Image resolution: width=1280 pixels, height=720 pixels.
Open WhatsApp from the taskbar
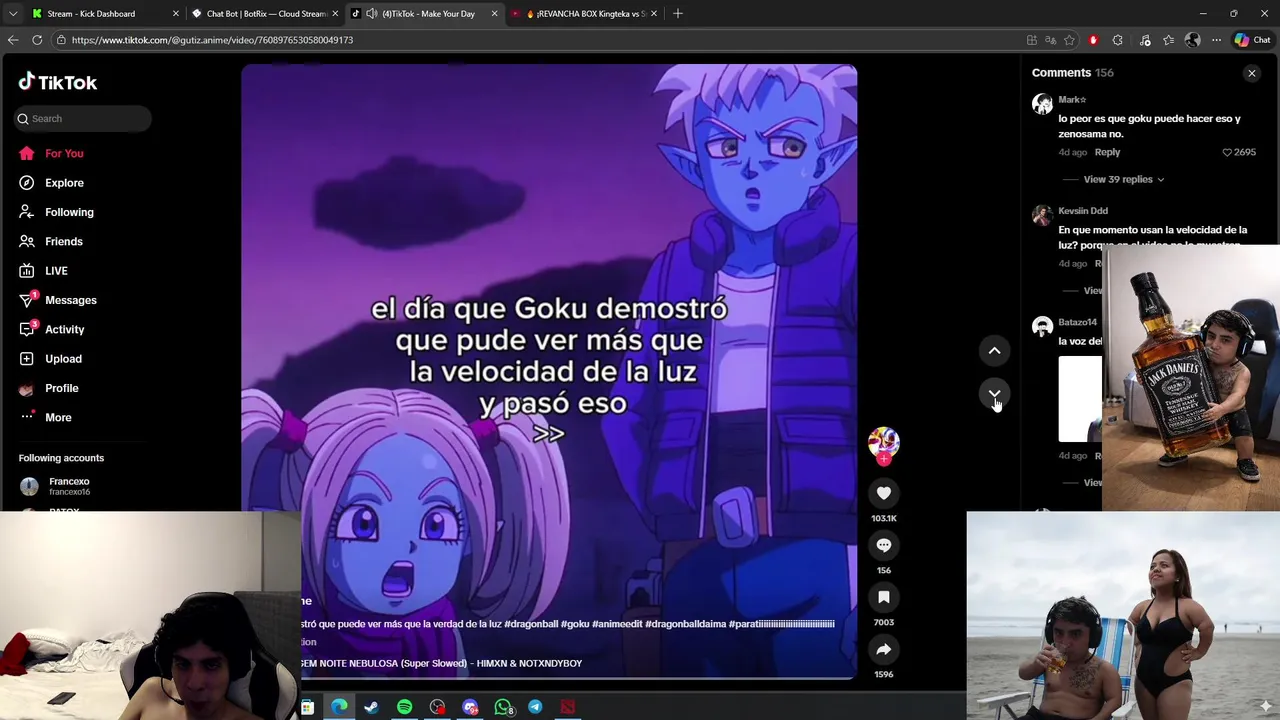point(503,707)
